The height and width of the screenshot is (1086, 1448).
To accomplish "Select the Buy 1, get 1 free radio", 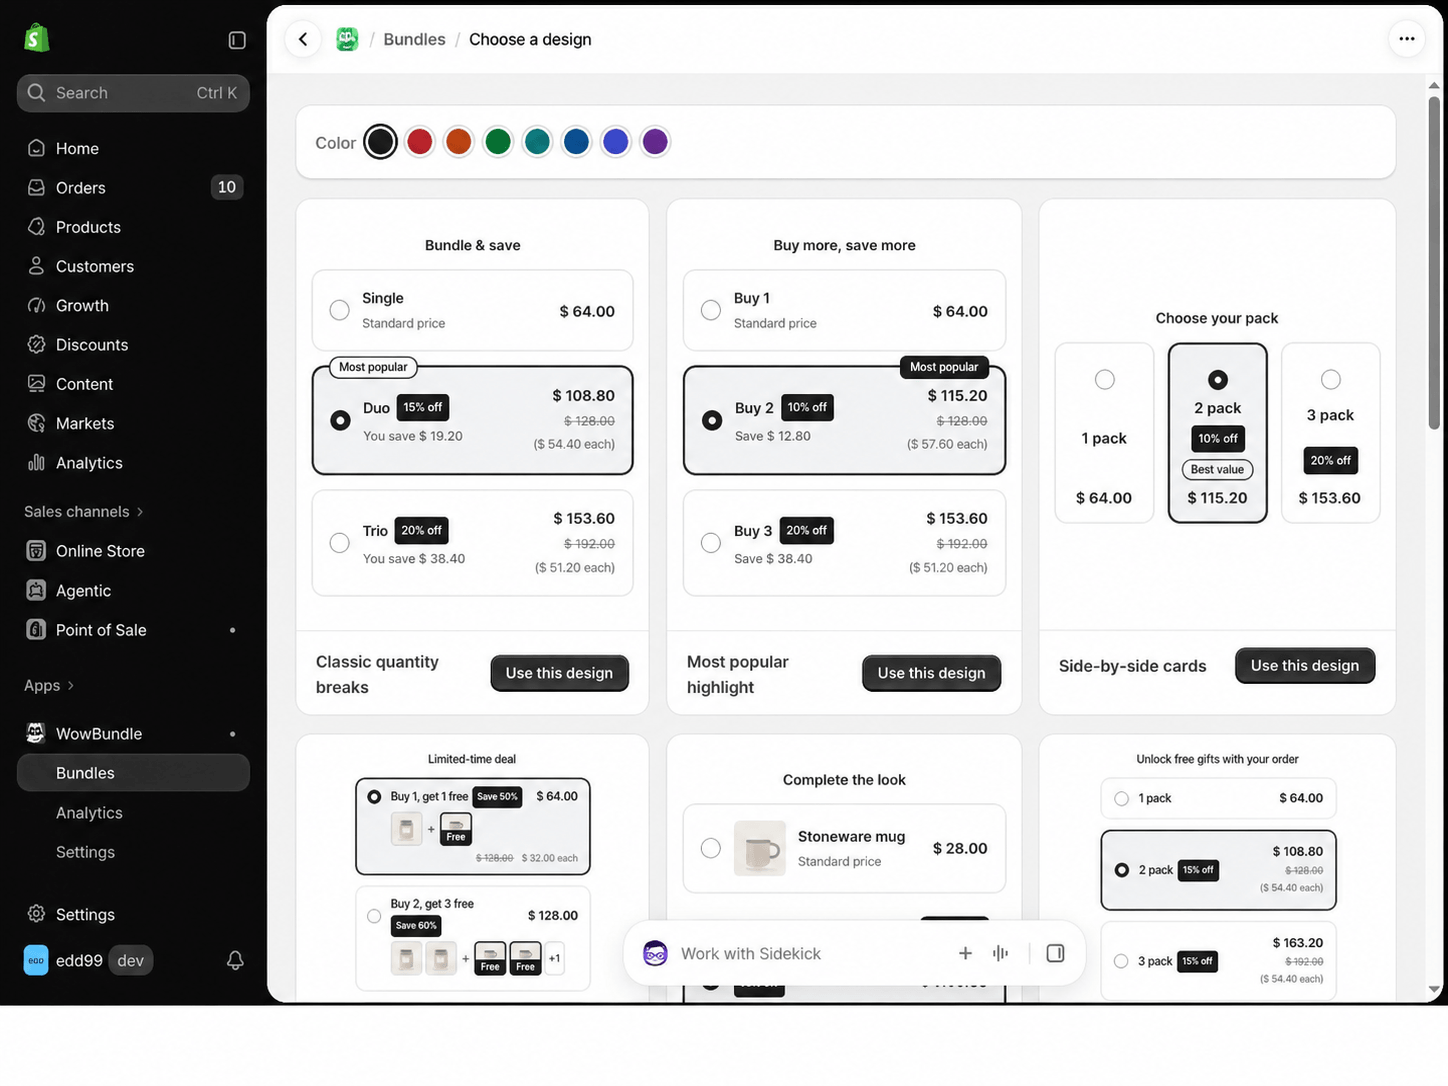I will click(374, 797).
